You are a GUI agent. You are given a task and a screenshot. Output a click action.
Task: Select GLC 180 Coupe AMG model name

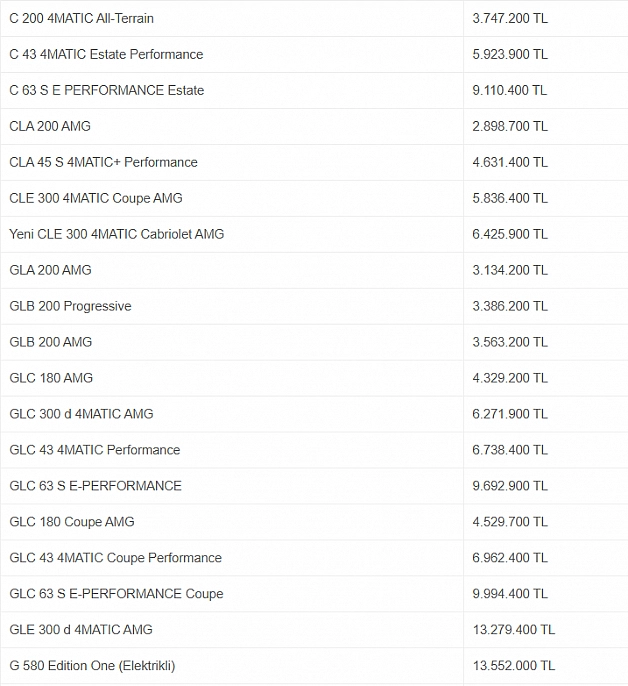tap(72, 522)
